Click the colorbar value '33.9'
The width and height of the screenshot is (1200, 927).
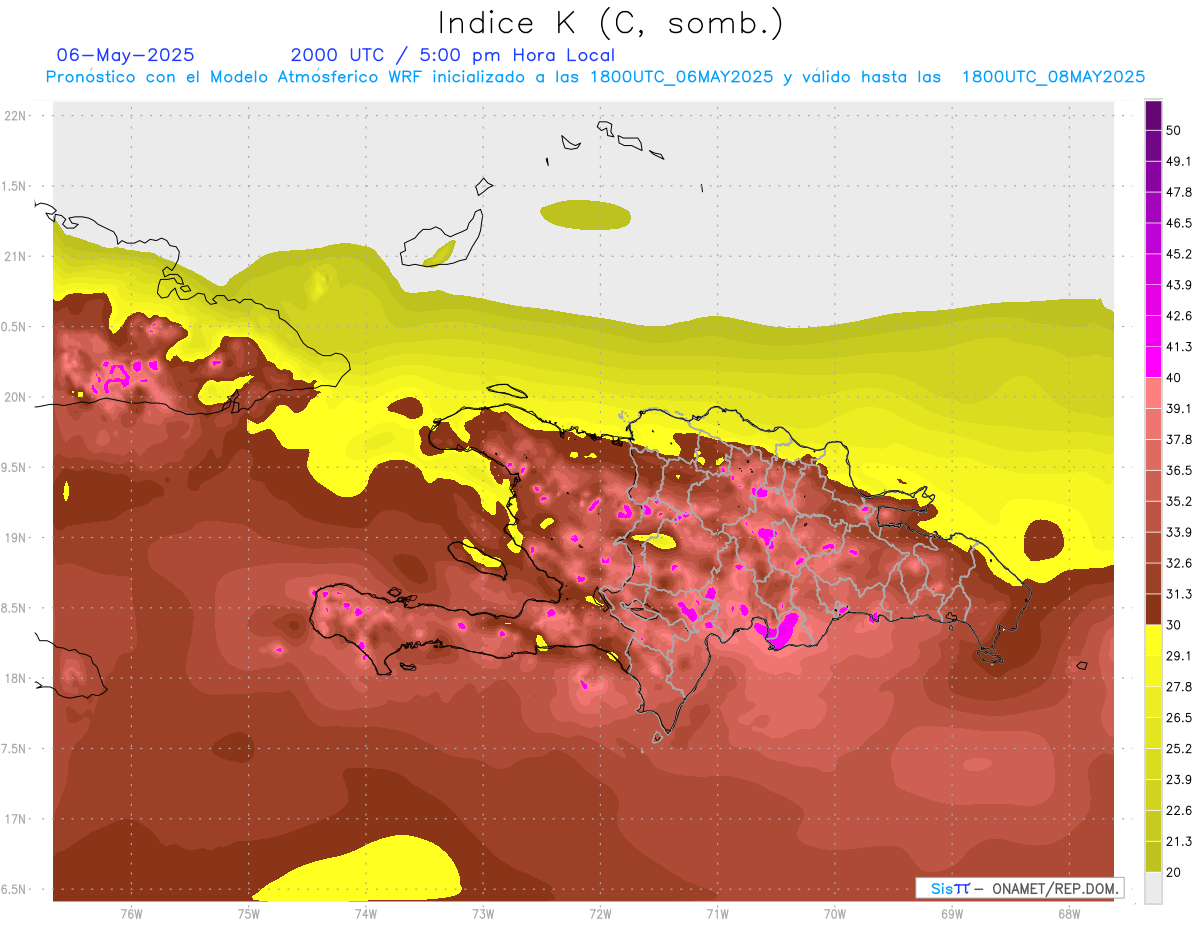point(1178,532)
